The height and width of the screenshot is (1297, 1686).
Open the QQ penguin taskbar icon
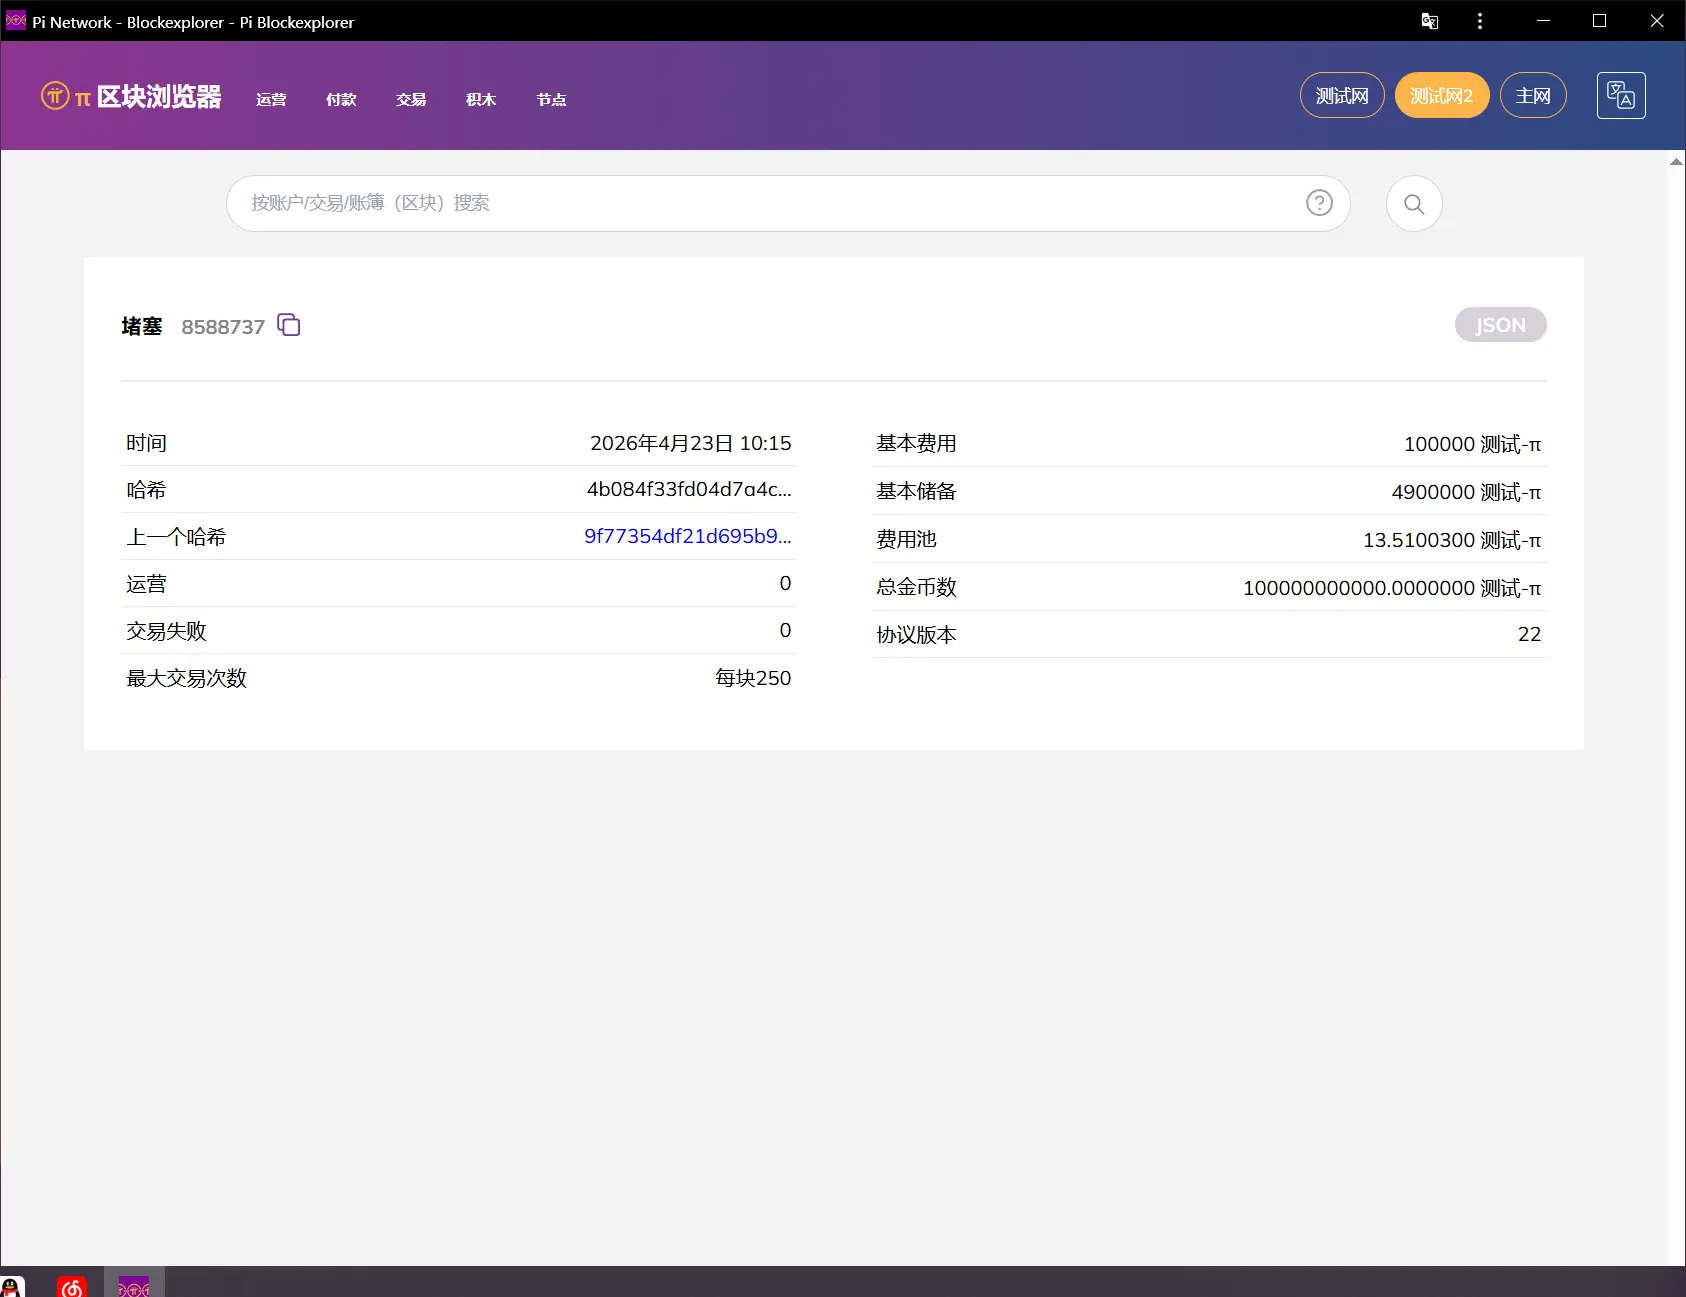point(12,1286)
